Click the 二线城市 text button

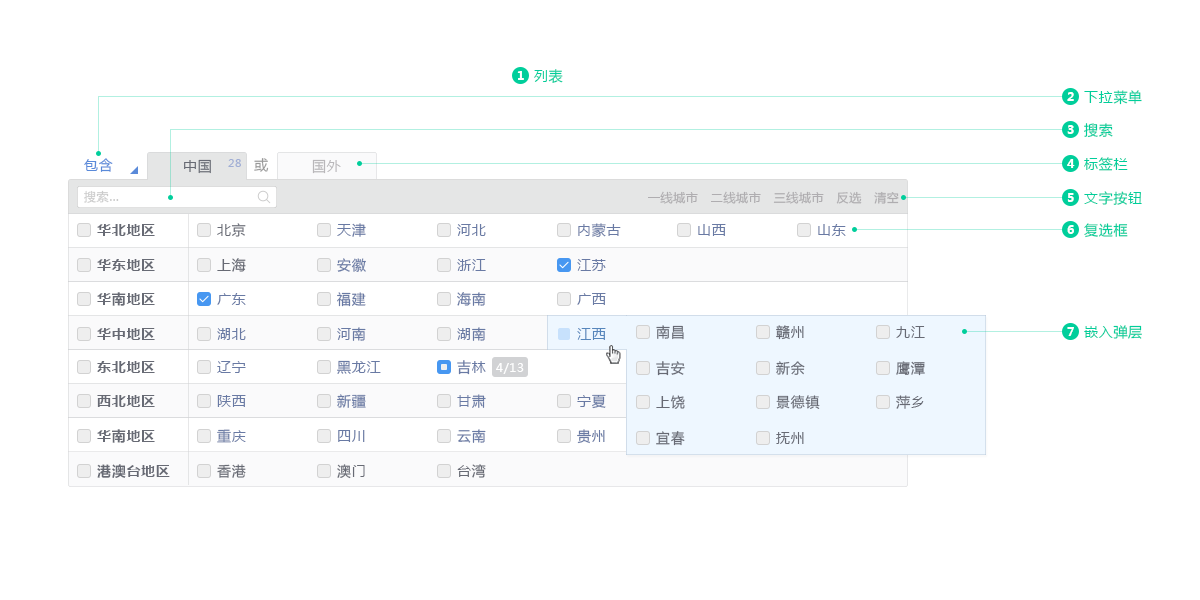tap(735, 198)
